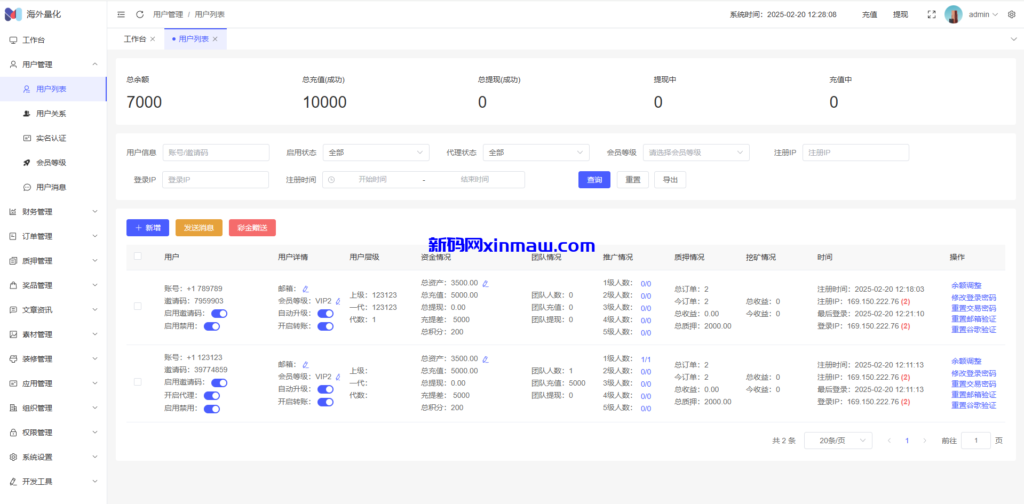Go to next page arrow in pagination
Image resolution: width=1024 pixels, height=504 pixels.
point(925,441)
